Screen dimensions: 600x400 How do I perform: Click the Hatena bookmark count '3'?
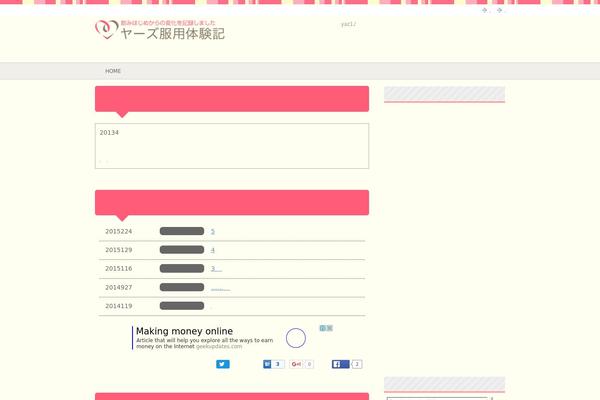pyautogui.click(x=278, y=364)
